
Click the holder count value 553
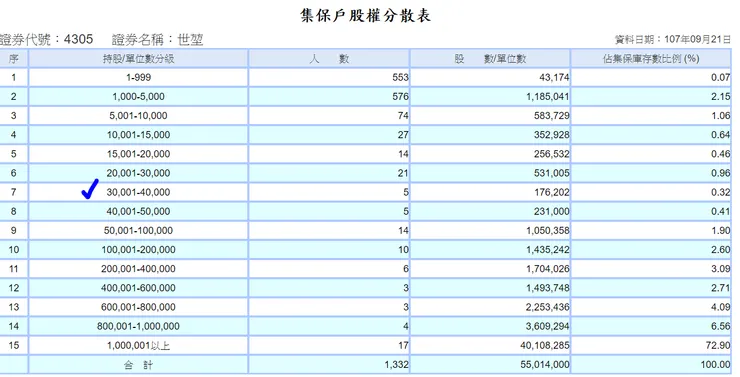pos(400,77)
